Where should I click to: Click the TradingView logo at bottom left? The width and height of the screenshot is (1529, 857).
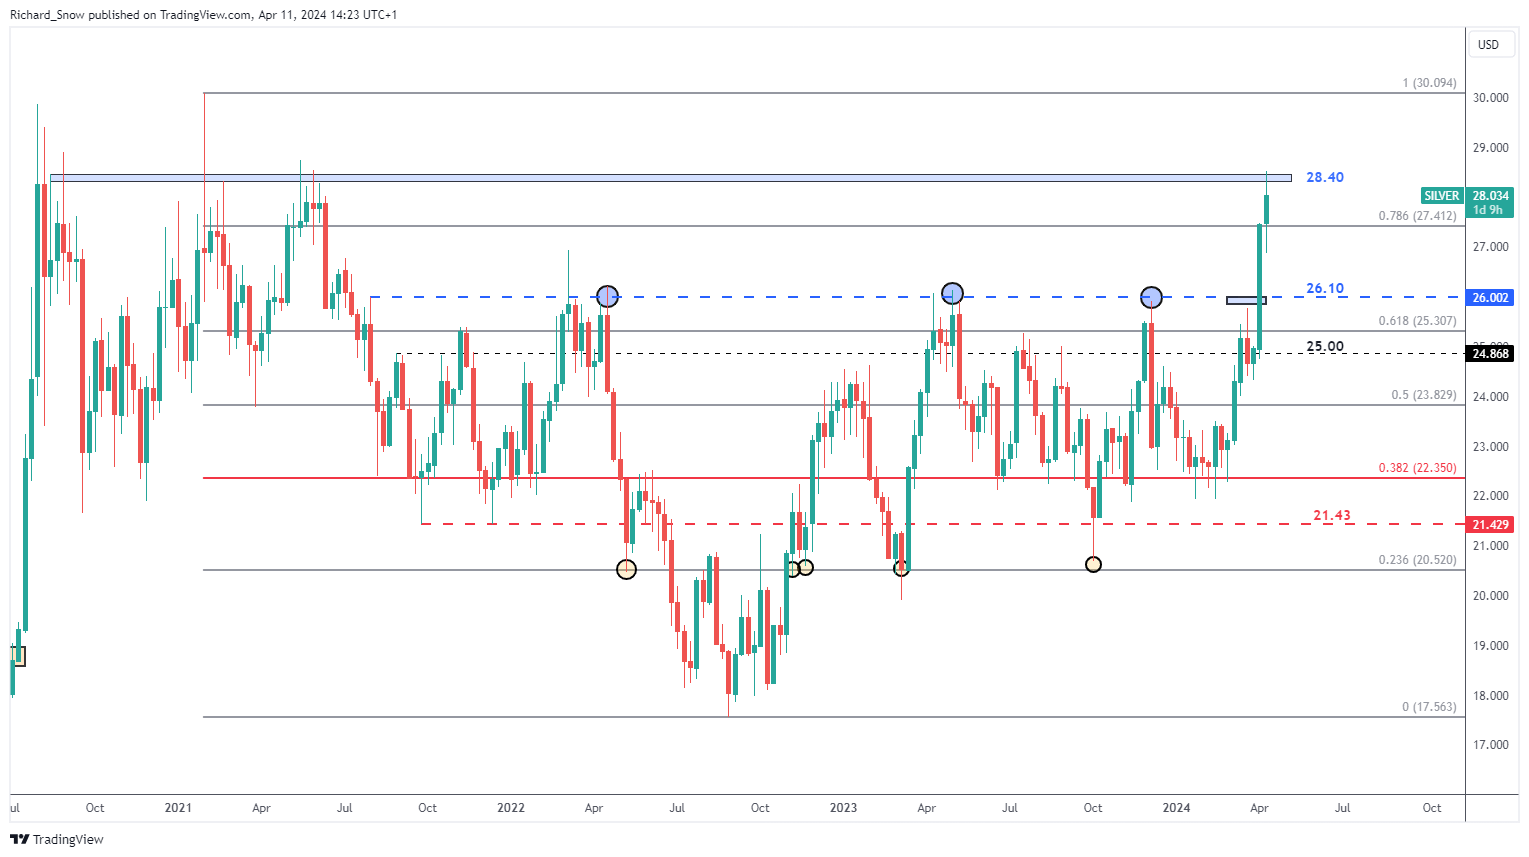57,839
